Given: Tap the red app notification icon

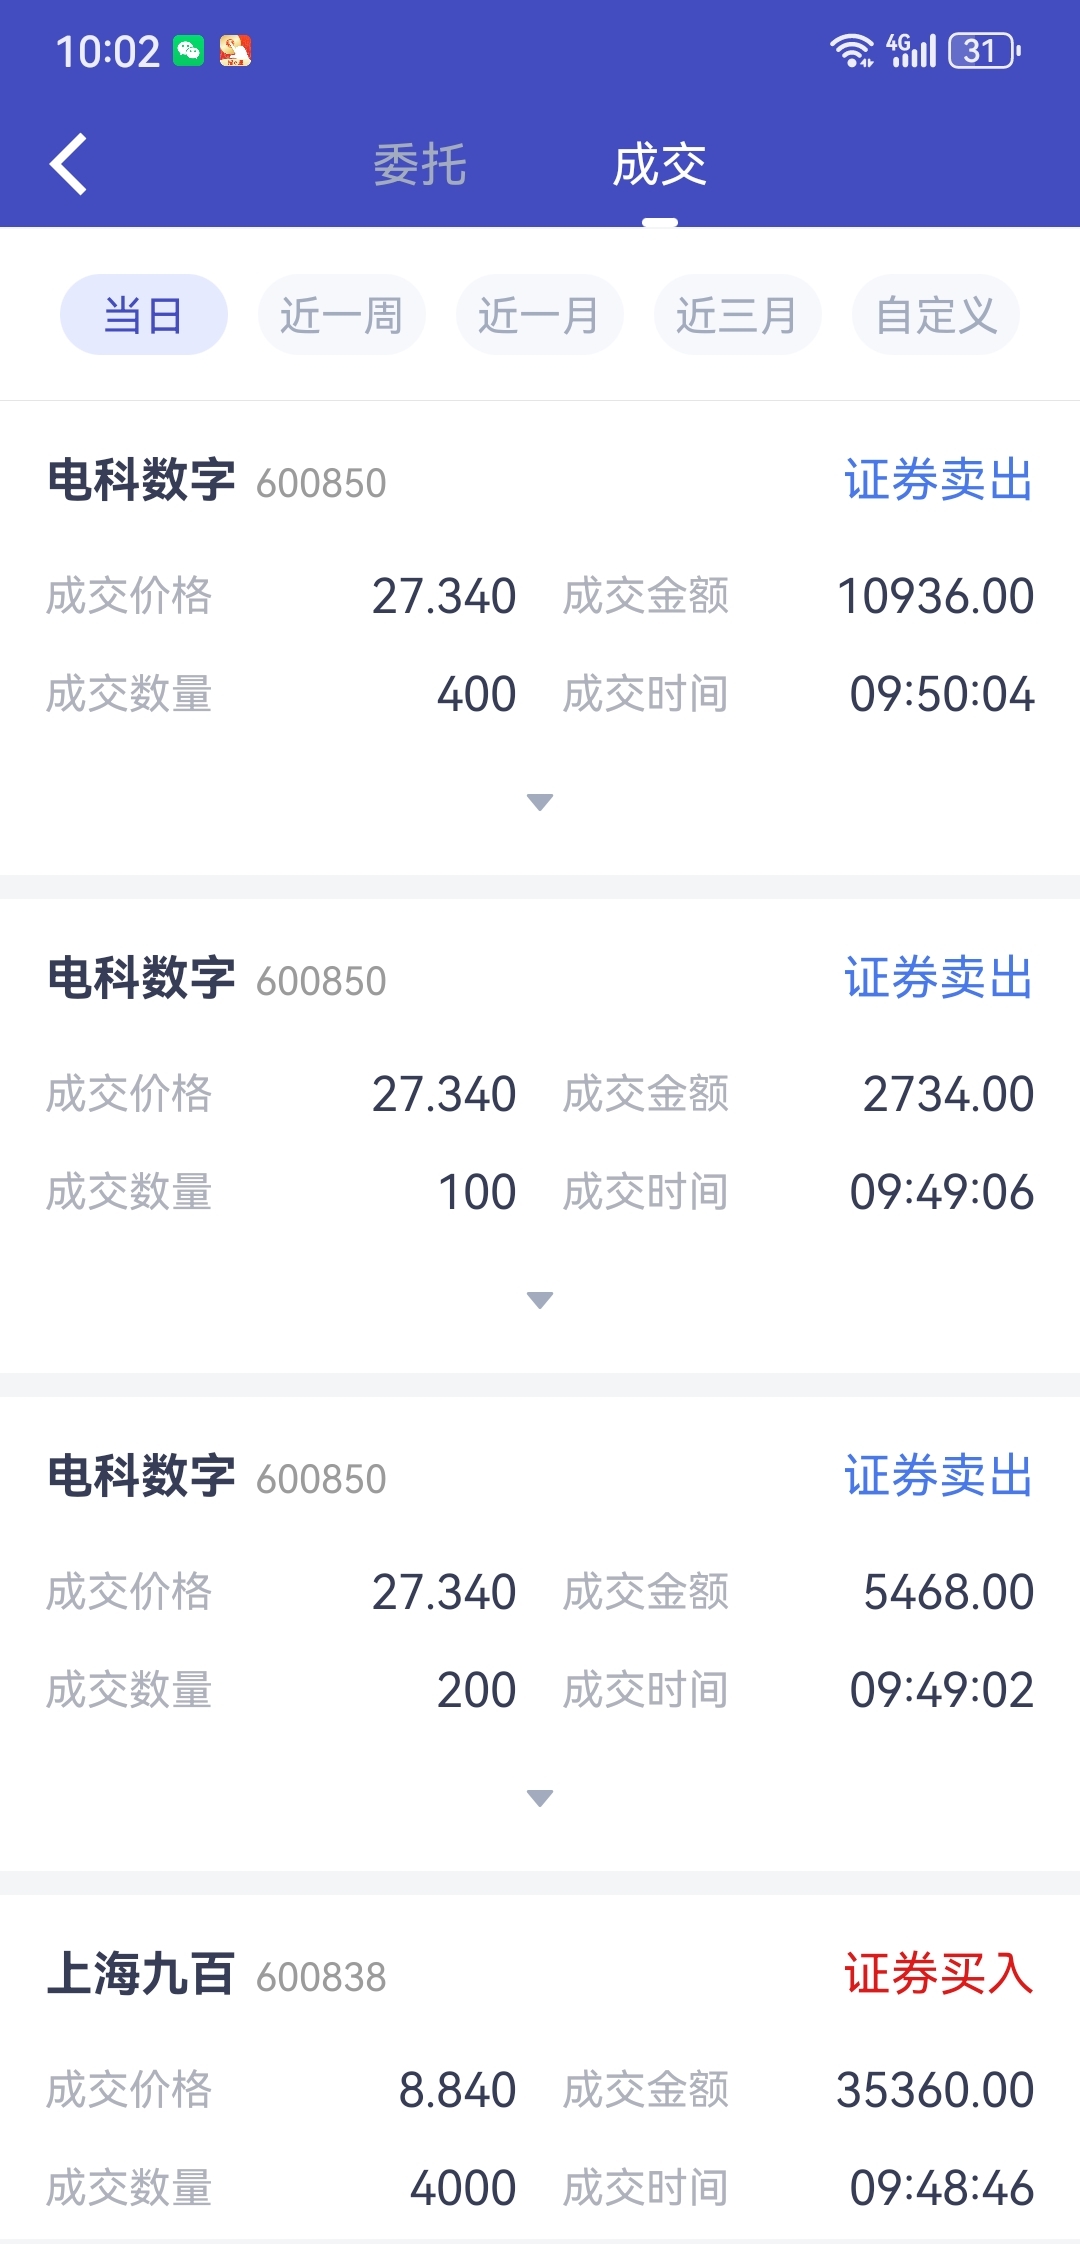Looking at the screenshot, I should coord(235,51).
